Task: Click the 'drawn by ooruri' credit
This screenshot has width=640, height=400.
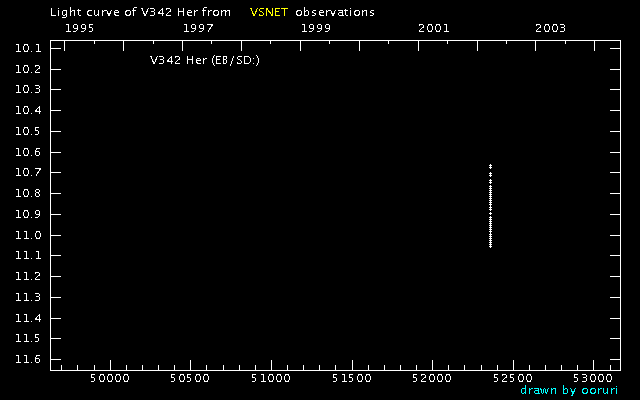Action: coord(569,390)
